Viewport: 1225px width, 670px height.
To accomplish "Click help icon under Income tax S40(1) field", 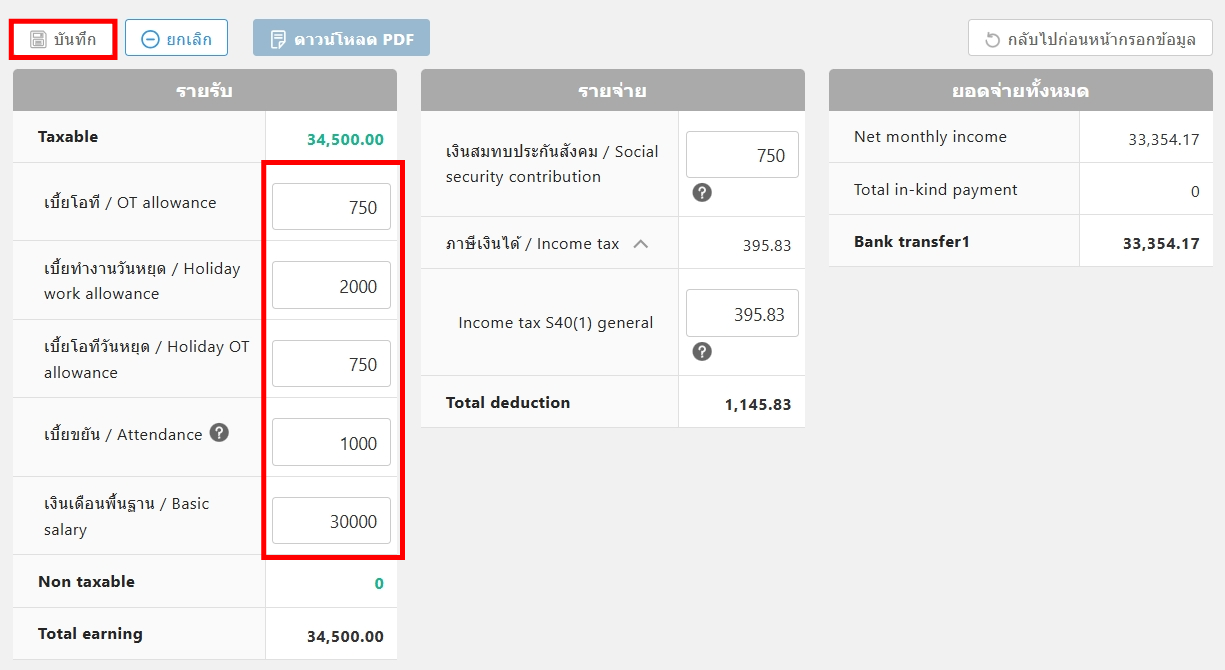I will tap(702, 351).
